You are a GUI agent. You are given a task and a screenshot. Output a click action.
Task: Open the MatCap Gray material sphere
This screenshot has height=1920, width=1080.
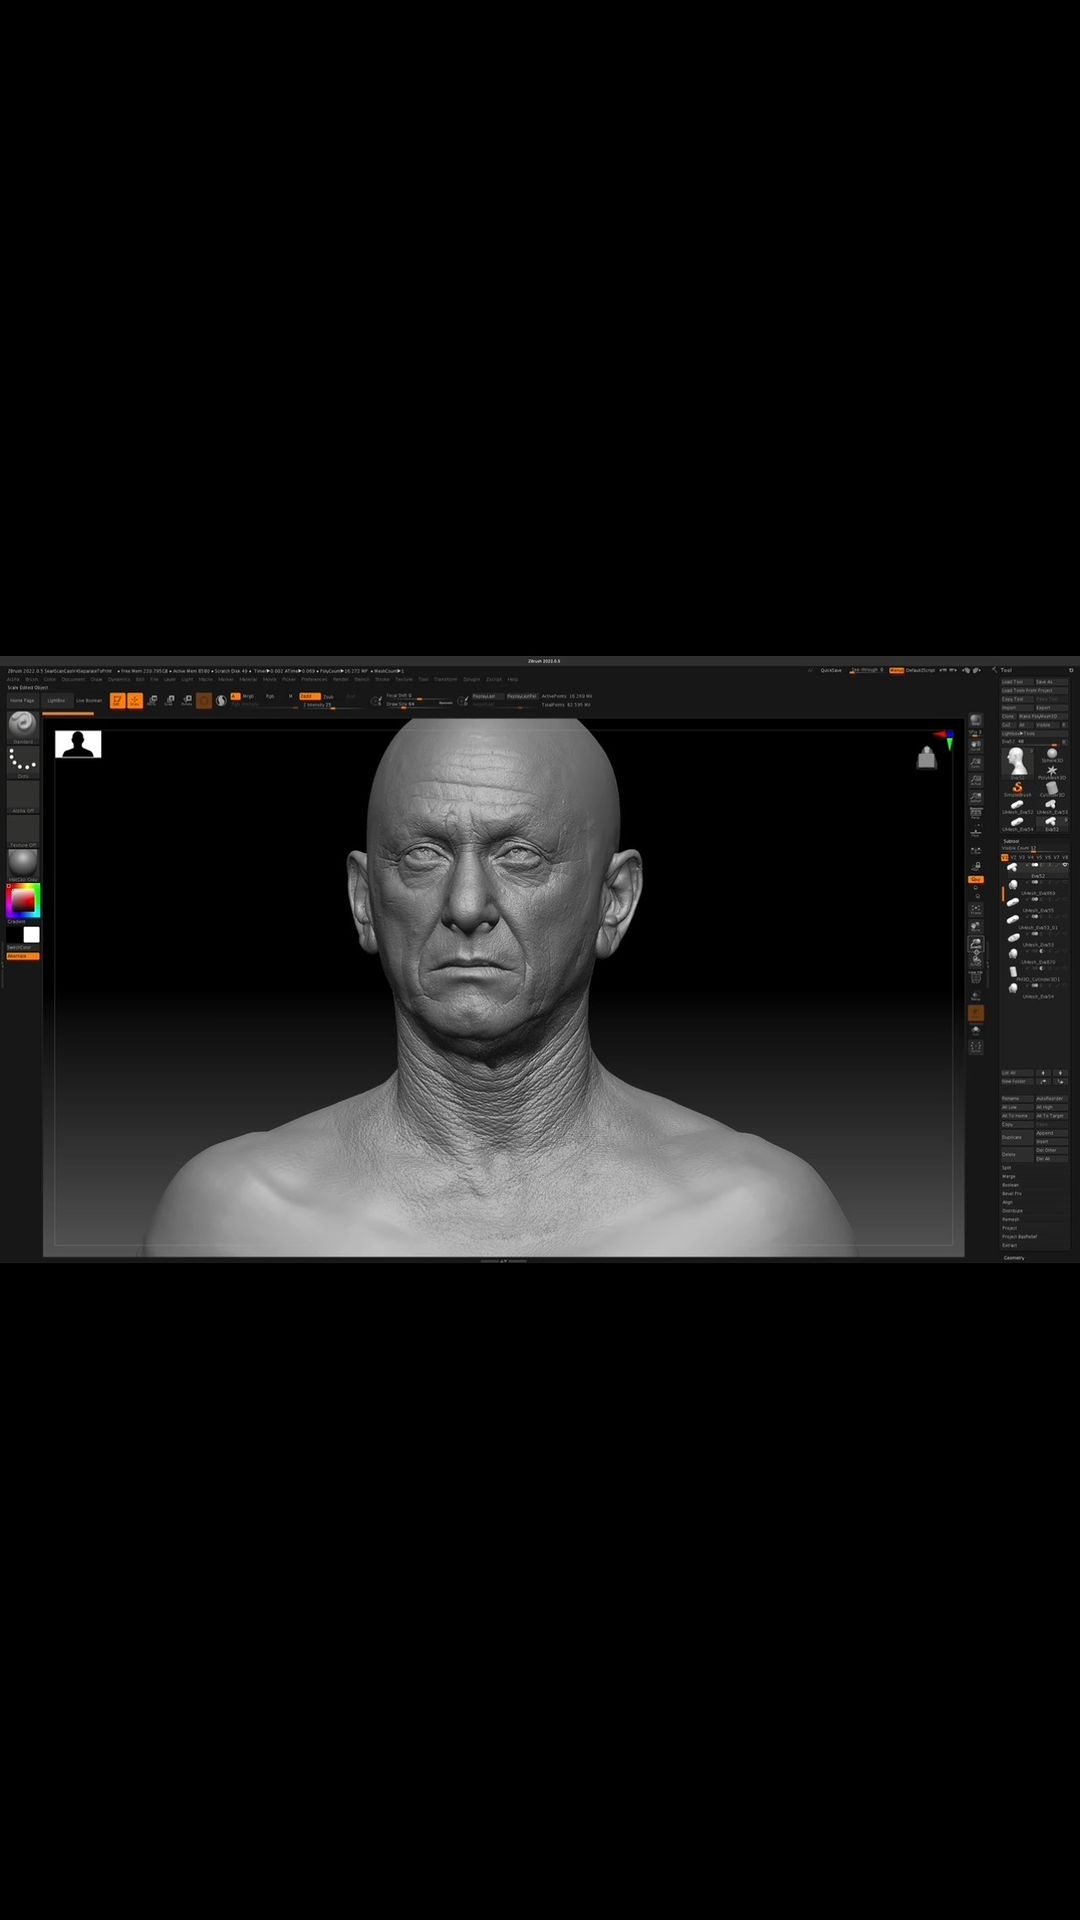pos(22,864)
